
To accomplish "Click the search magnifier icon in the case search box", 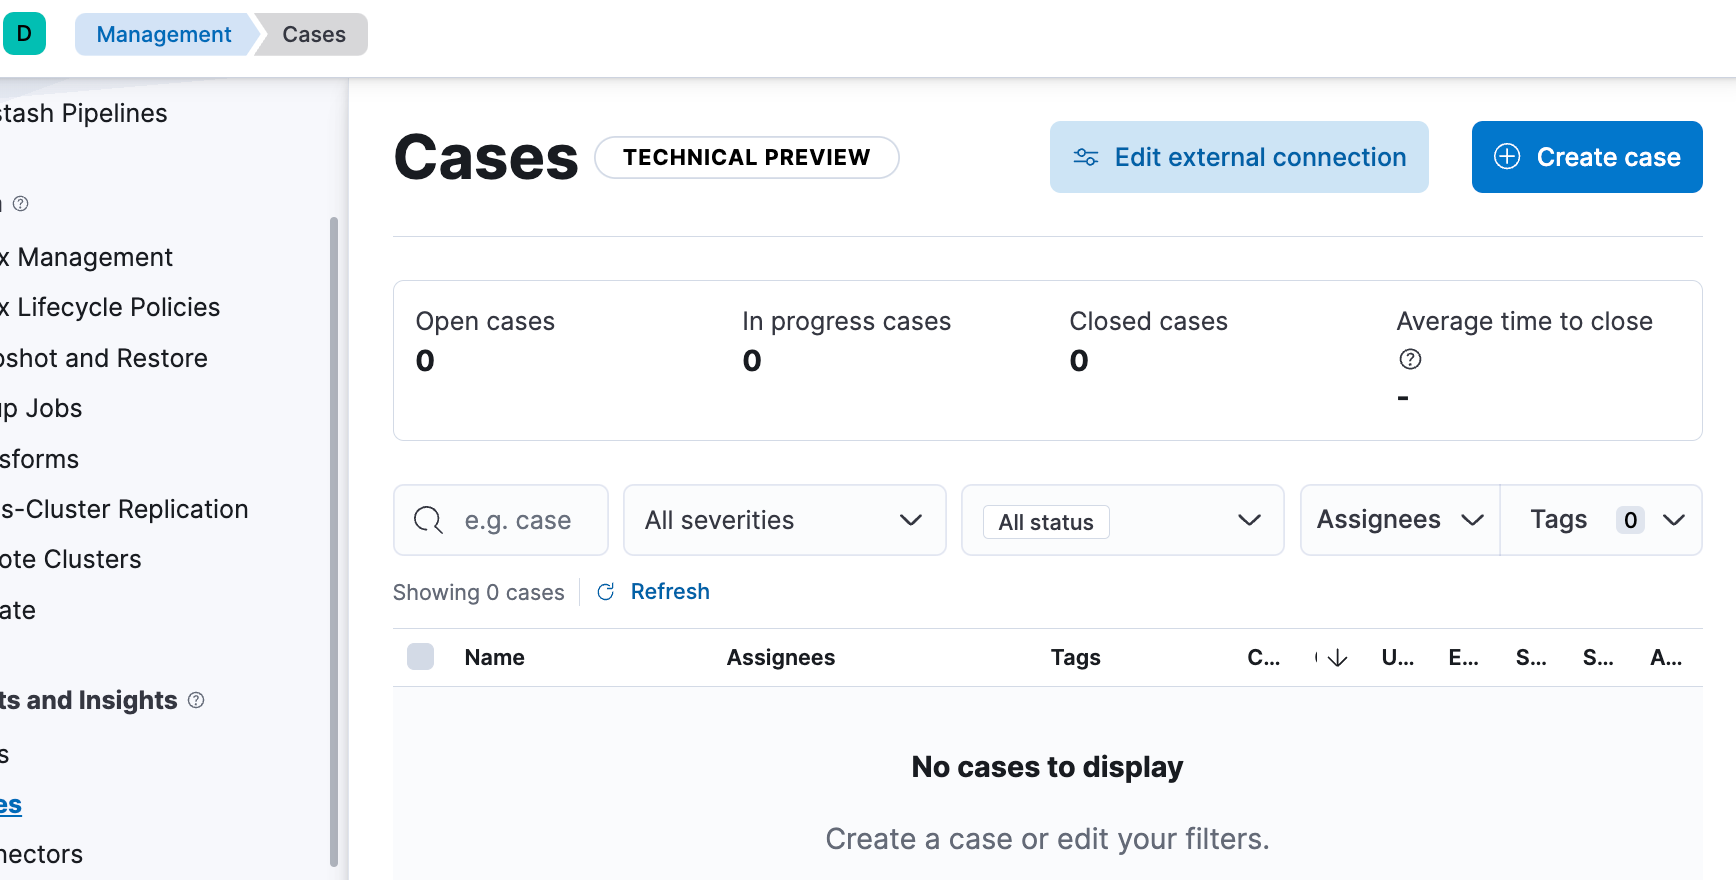I will (428, 520).
